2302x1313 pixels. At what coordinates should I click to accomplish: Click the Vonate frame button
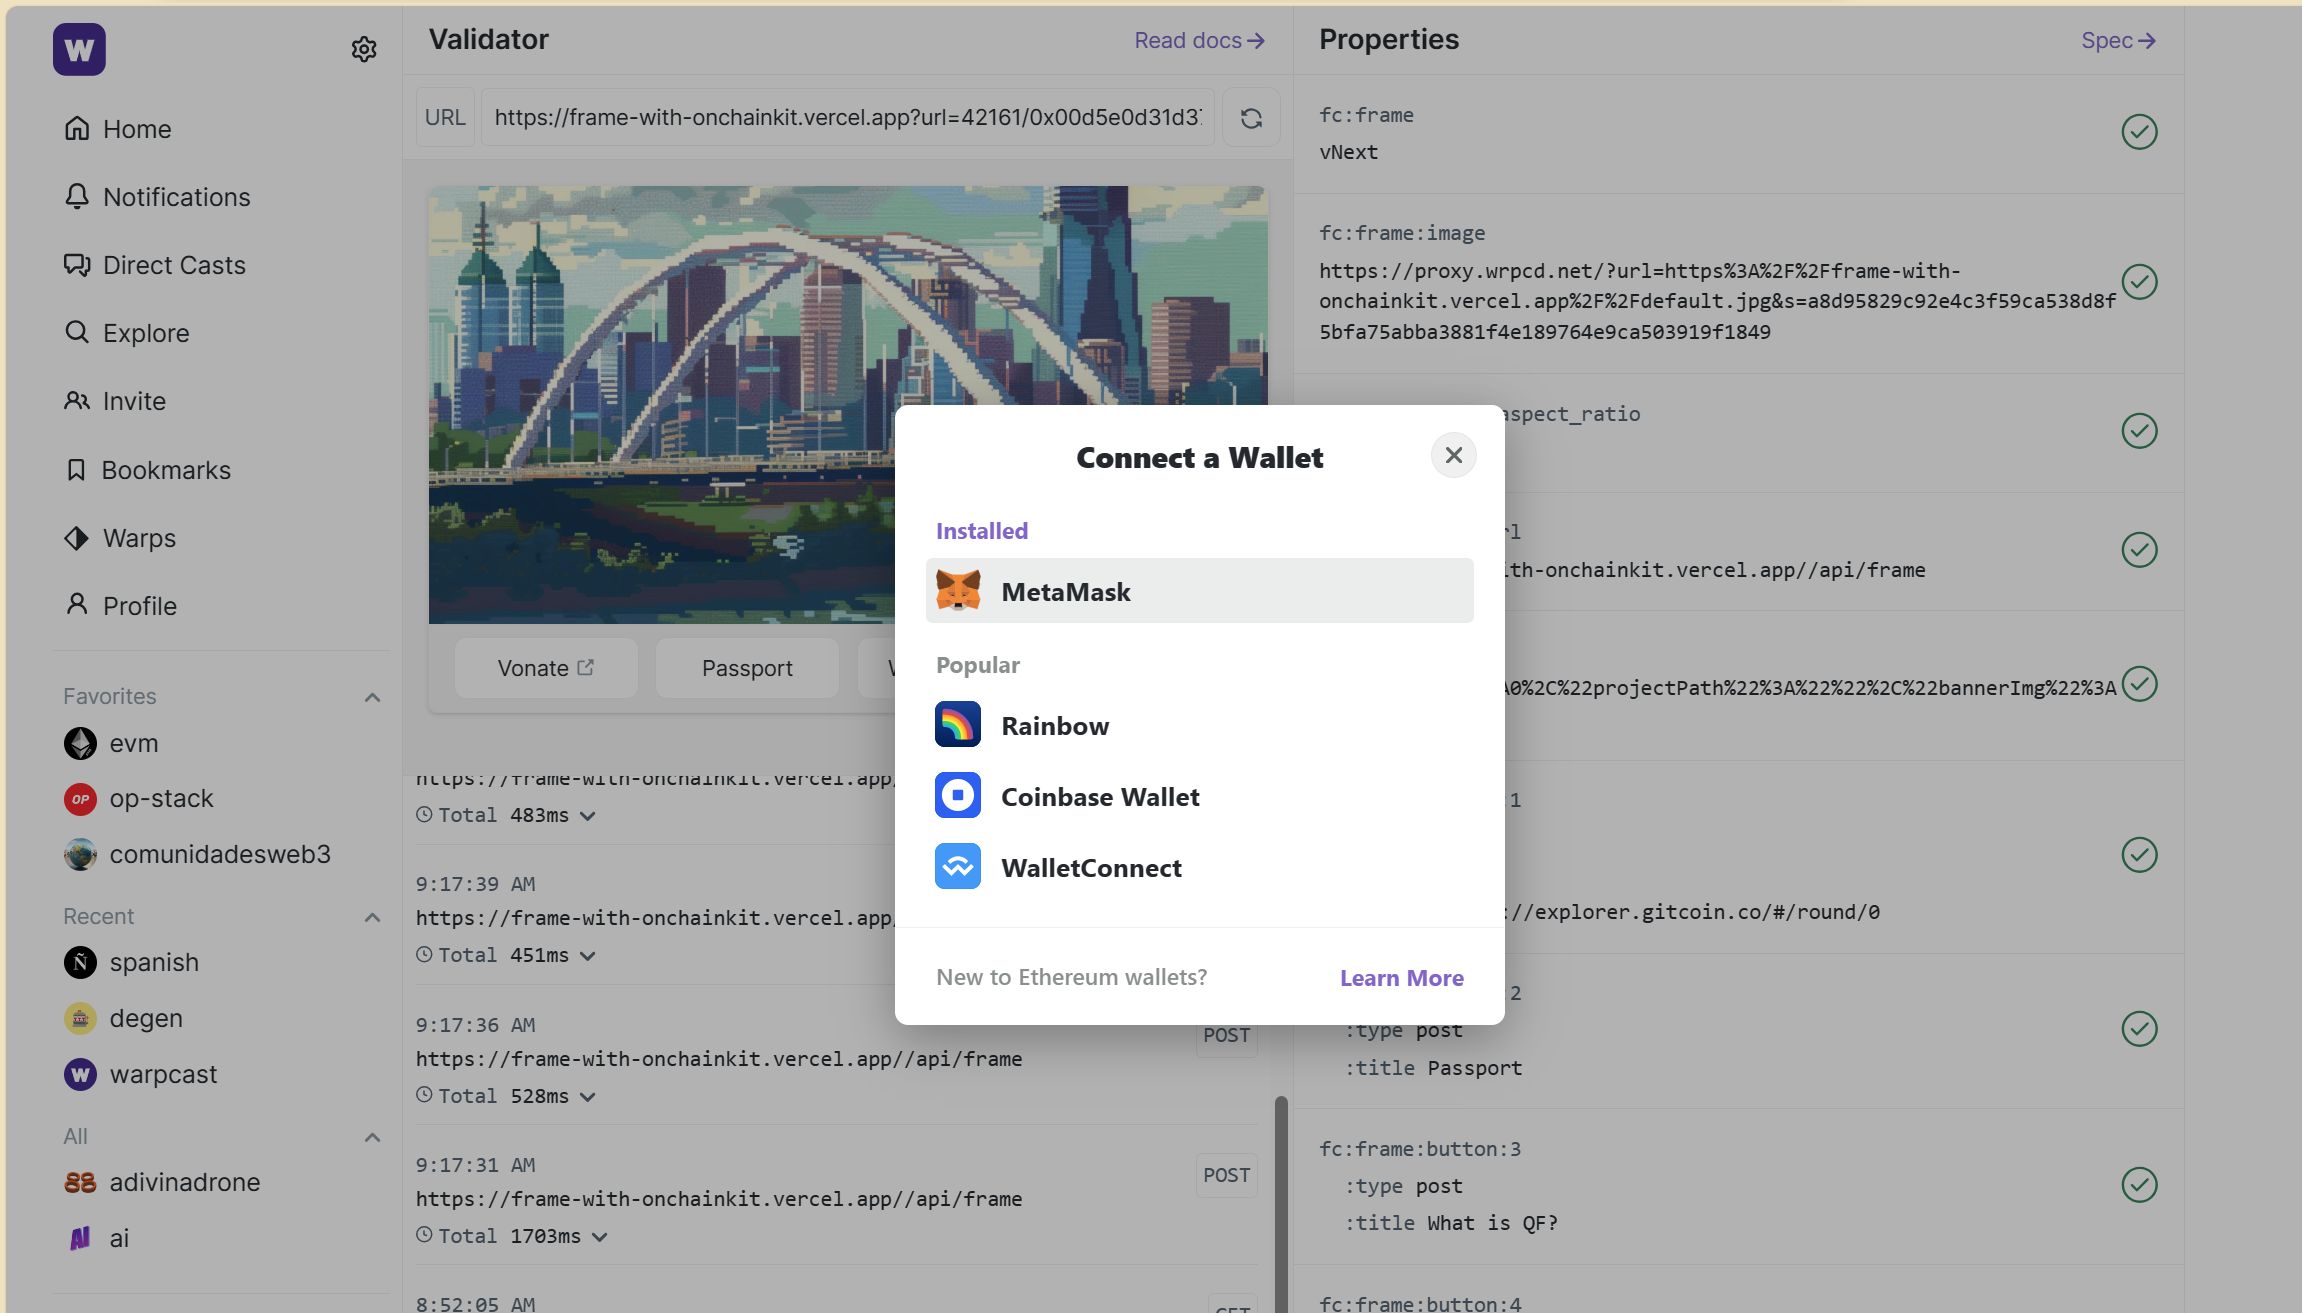pos(546,668)
